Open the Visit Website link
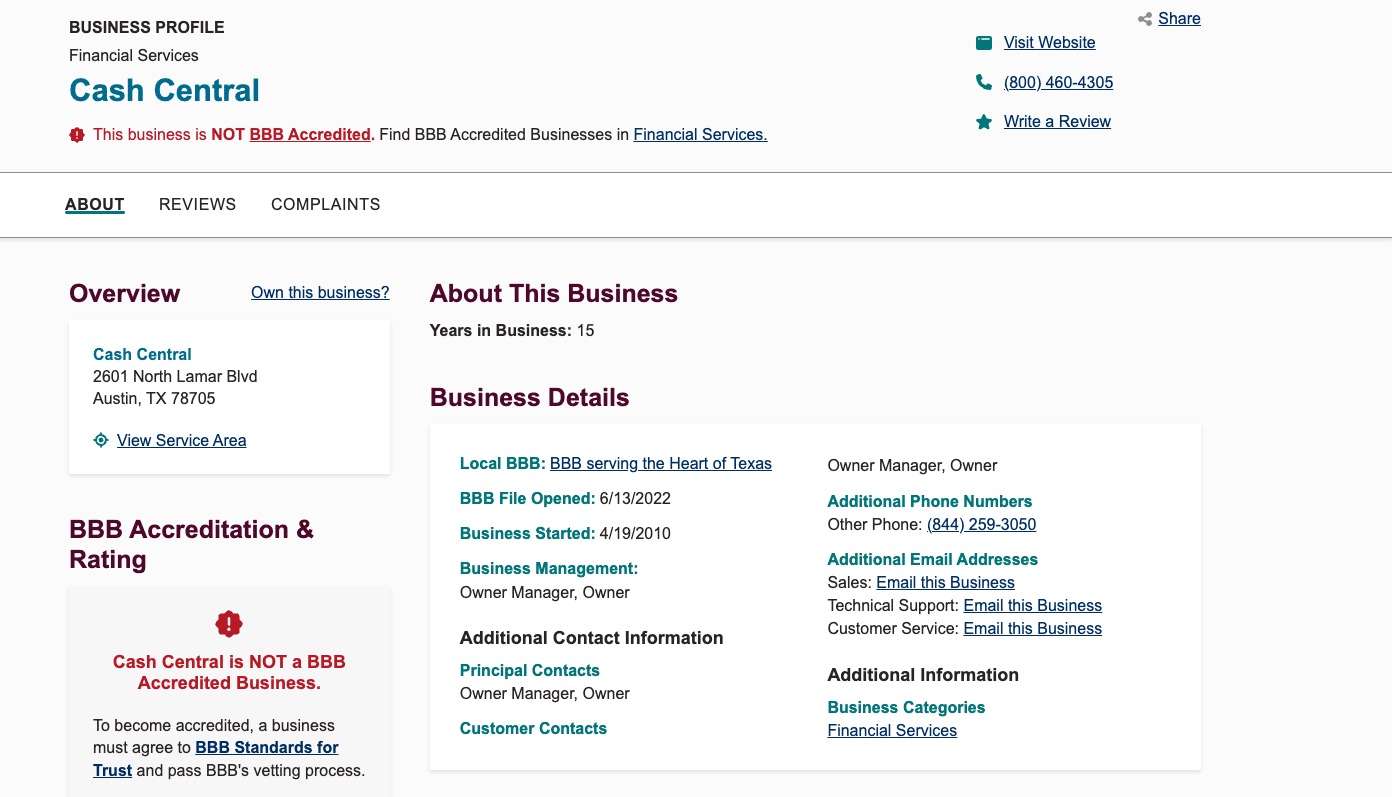Image resolution: width=1392 pixels, height=797 pixels. pos(1049,42)
